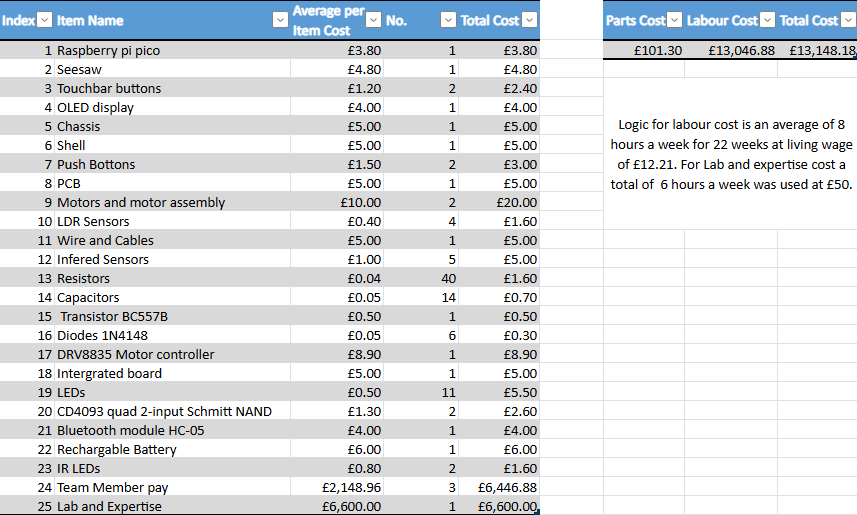The height and width of the screenshot is (515, 857).
Task: Open the Labour Cost filter dropdown
Action: pyautogui.click(x=768, y=20)
